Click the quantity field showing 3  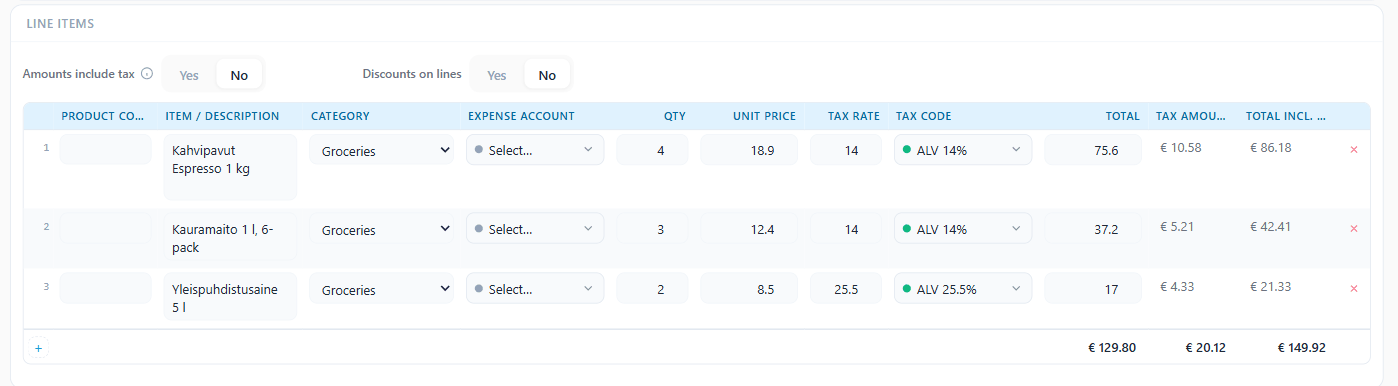pyautogui.click(x=653, y=229)
